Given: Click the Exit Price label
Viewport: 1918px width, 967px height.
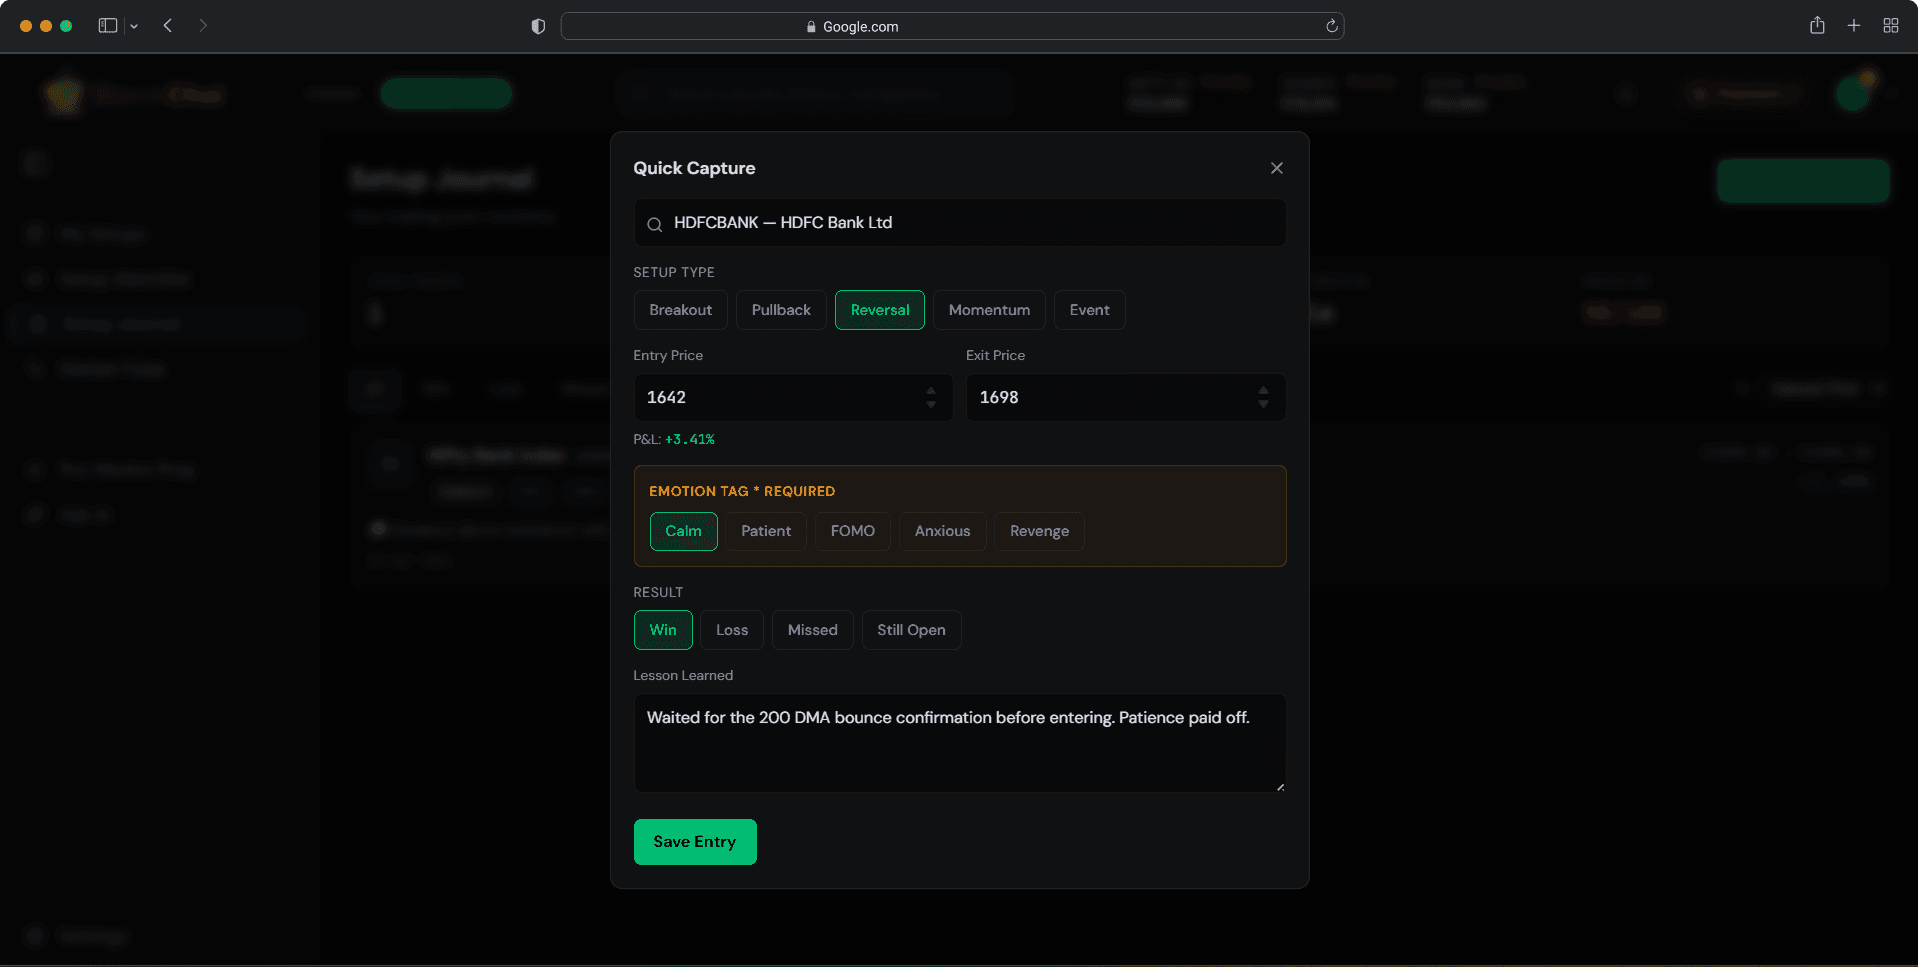Looking at the screenshot, I should tap(995, 355).
